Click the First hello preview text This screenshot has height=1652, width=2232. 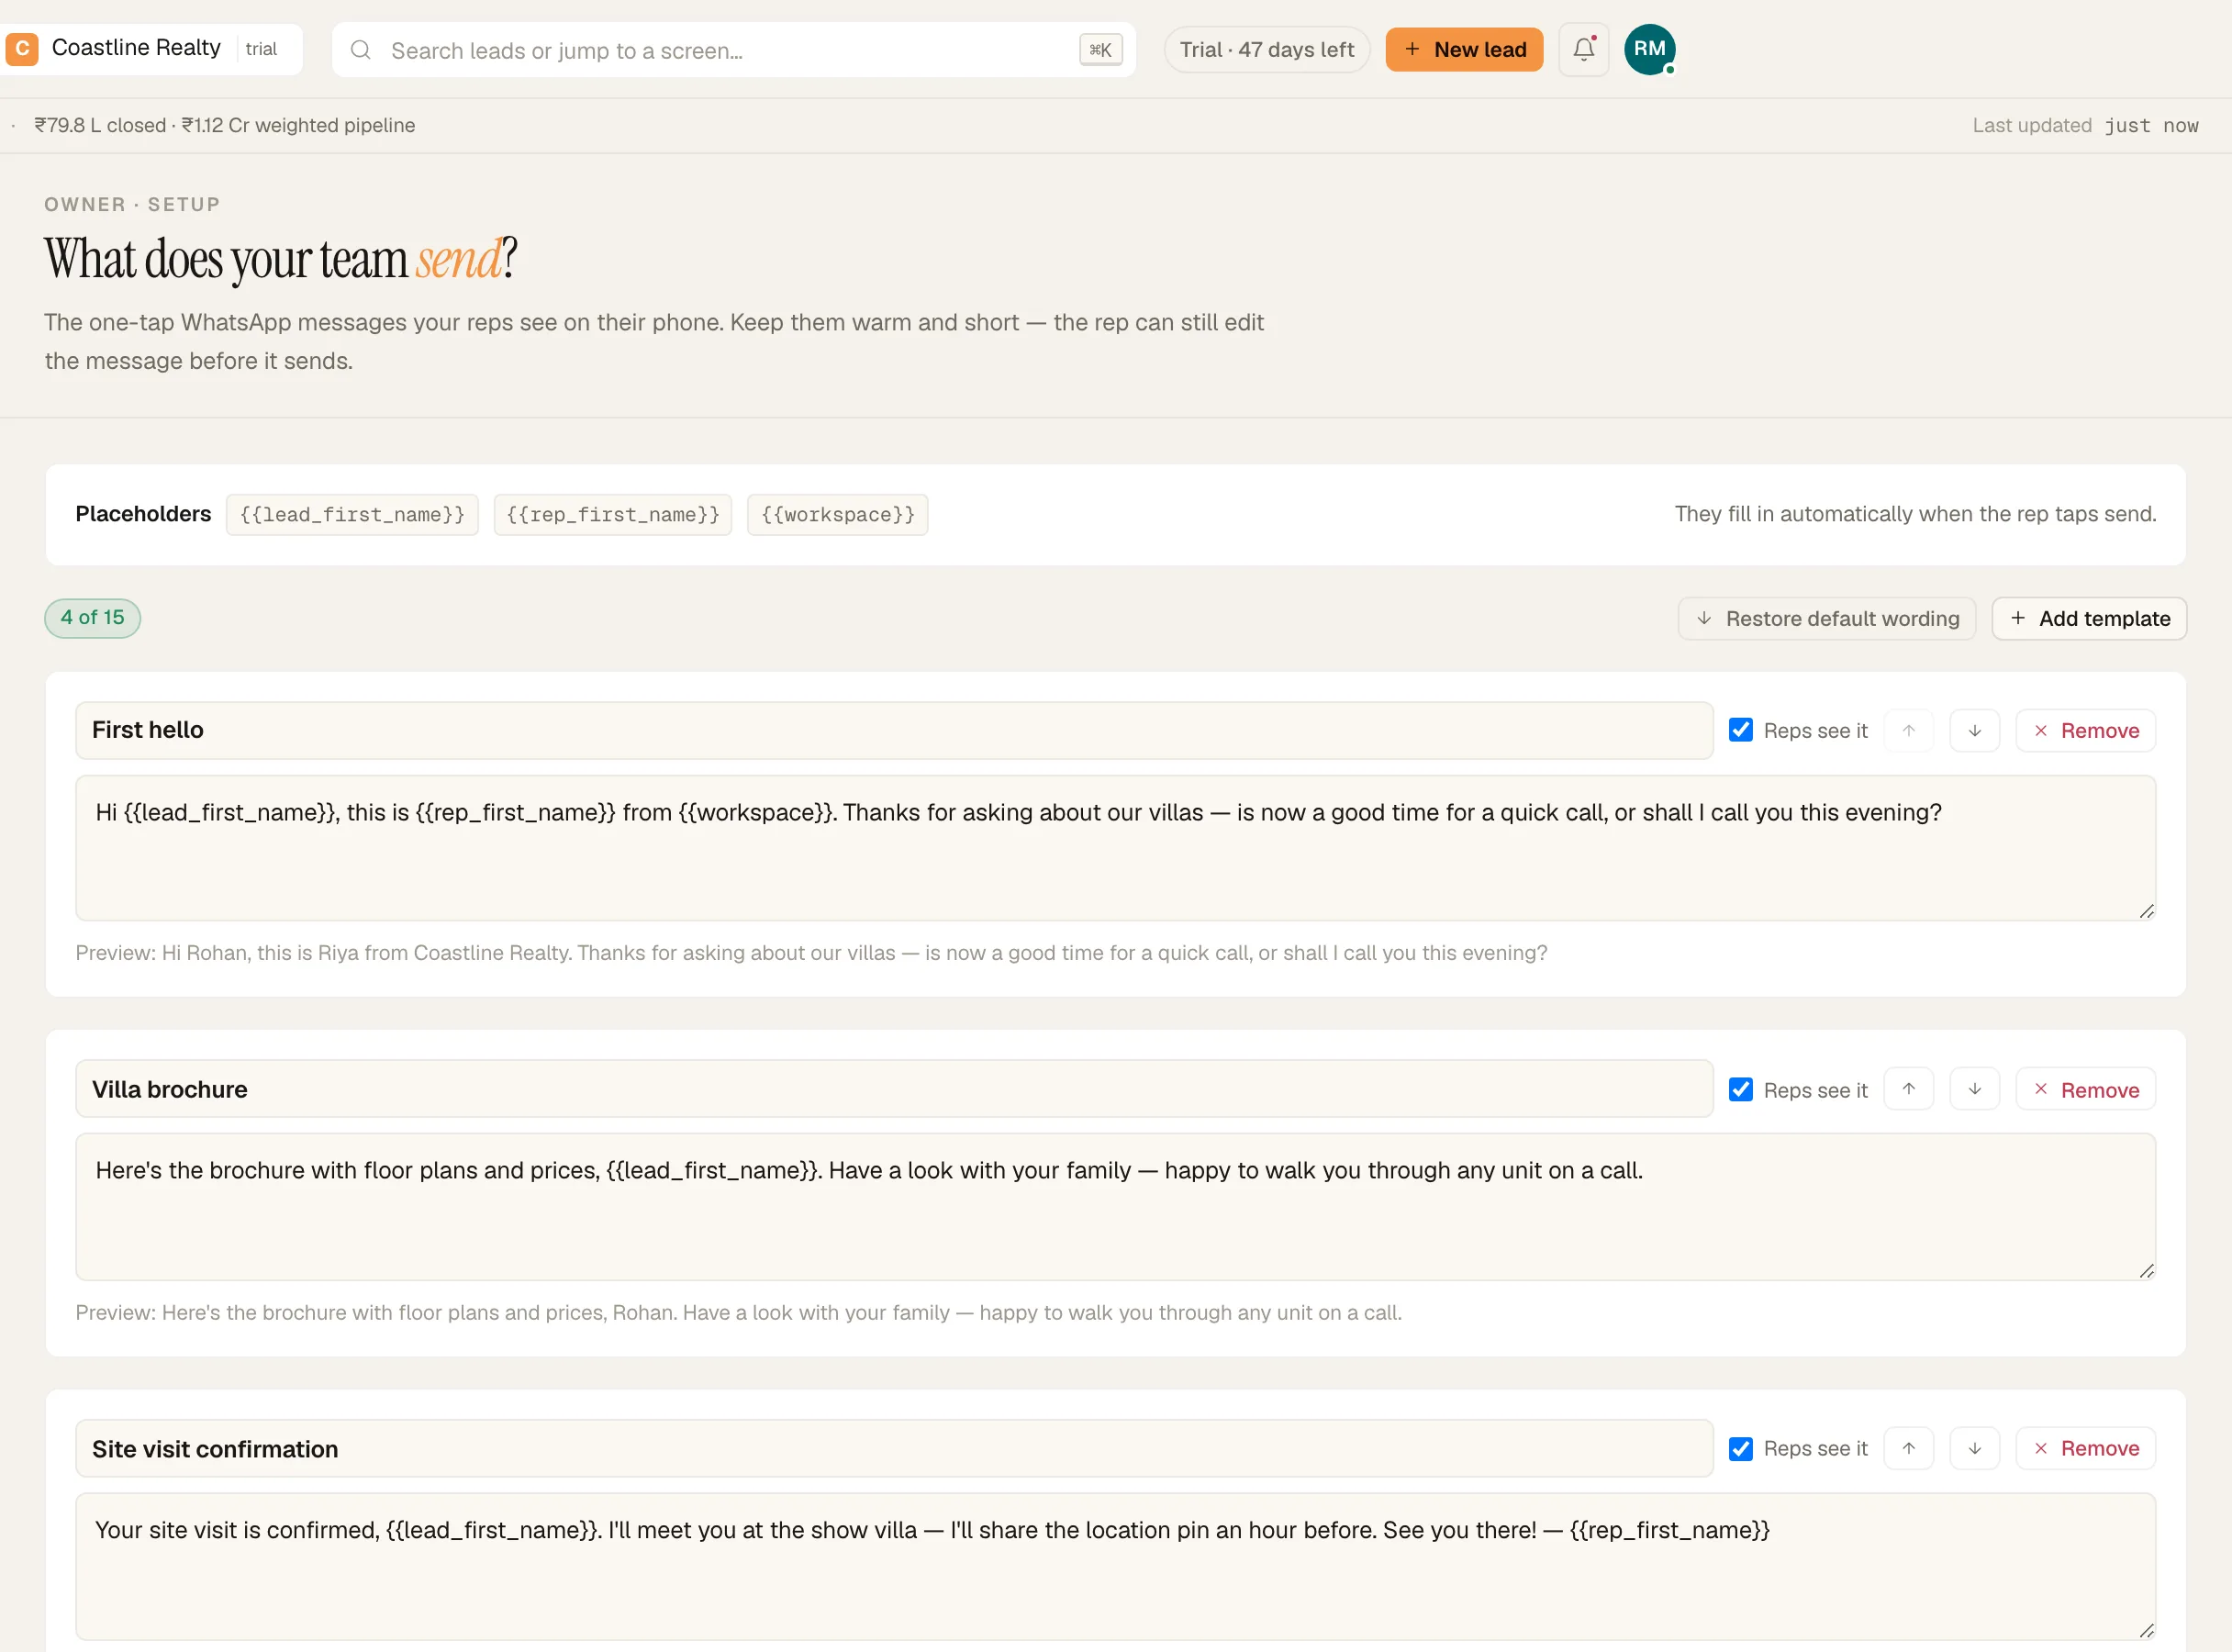click(x=811, y=953)
